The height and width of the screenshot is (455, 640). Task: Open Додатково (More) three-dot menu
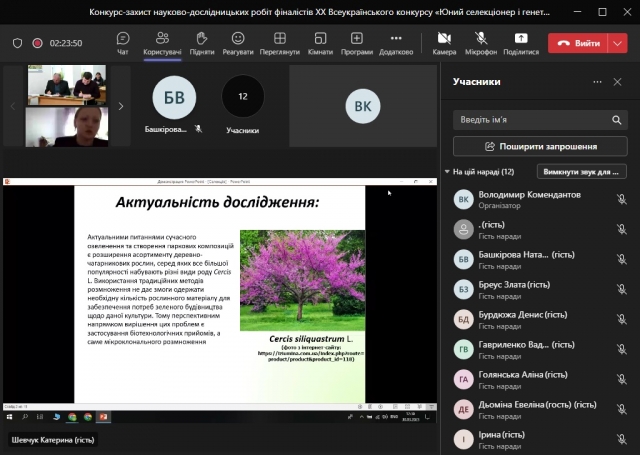(396, 42)
